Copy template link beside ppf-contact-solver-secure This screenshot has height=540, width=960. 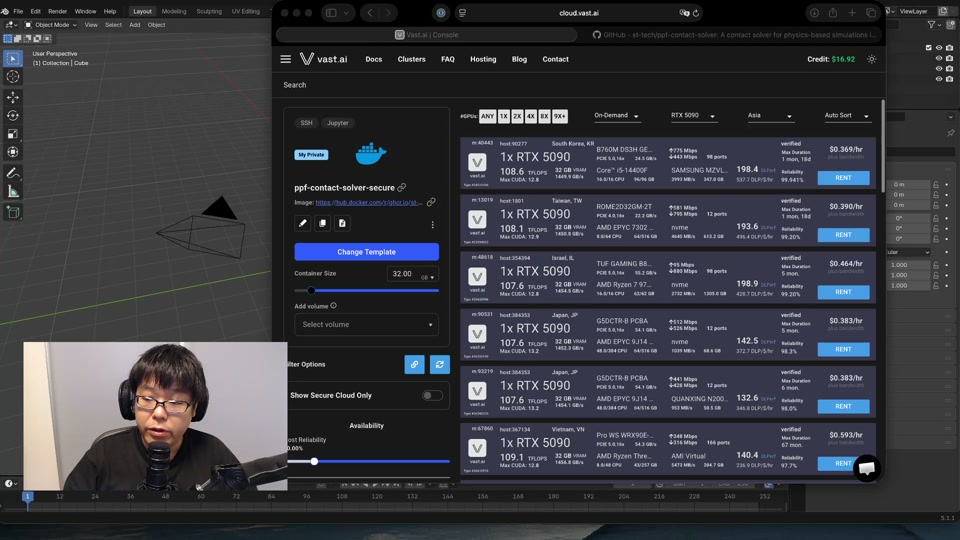(402, 187)
